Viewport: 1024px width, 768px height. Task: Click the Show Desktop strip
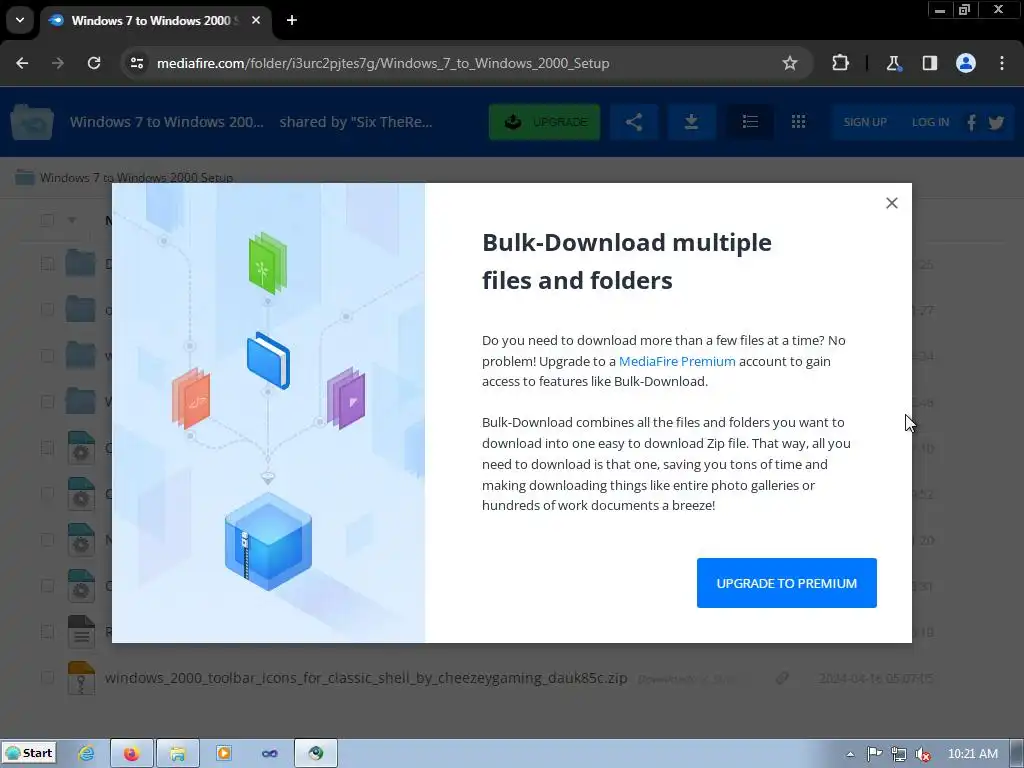1017,754
